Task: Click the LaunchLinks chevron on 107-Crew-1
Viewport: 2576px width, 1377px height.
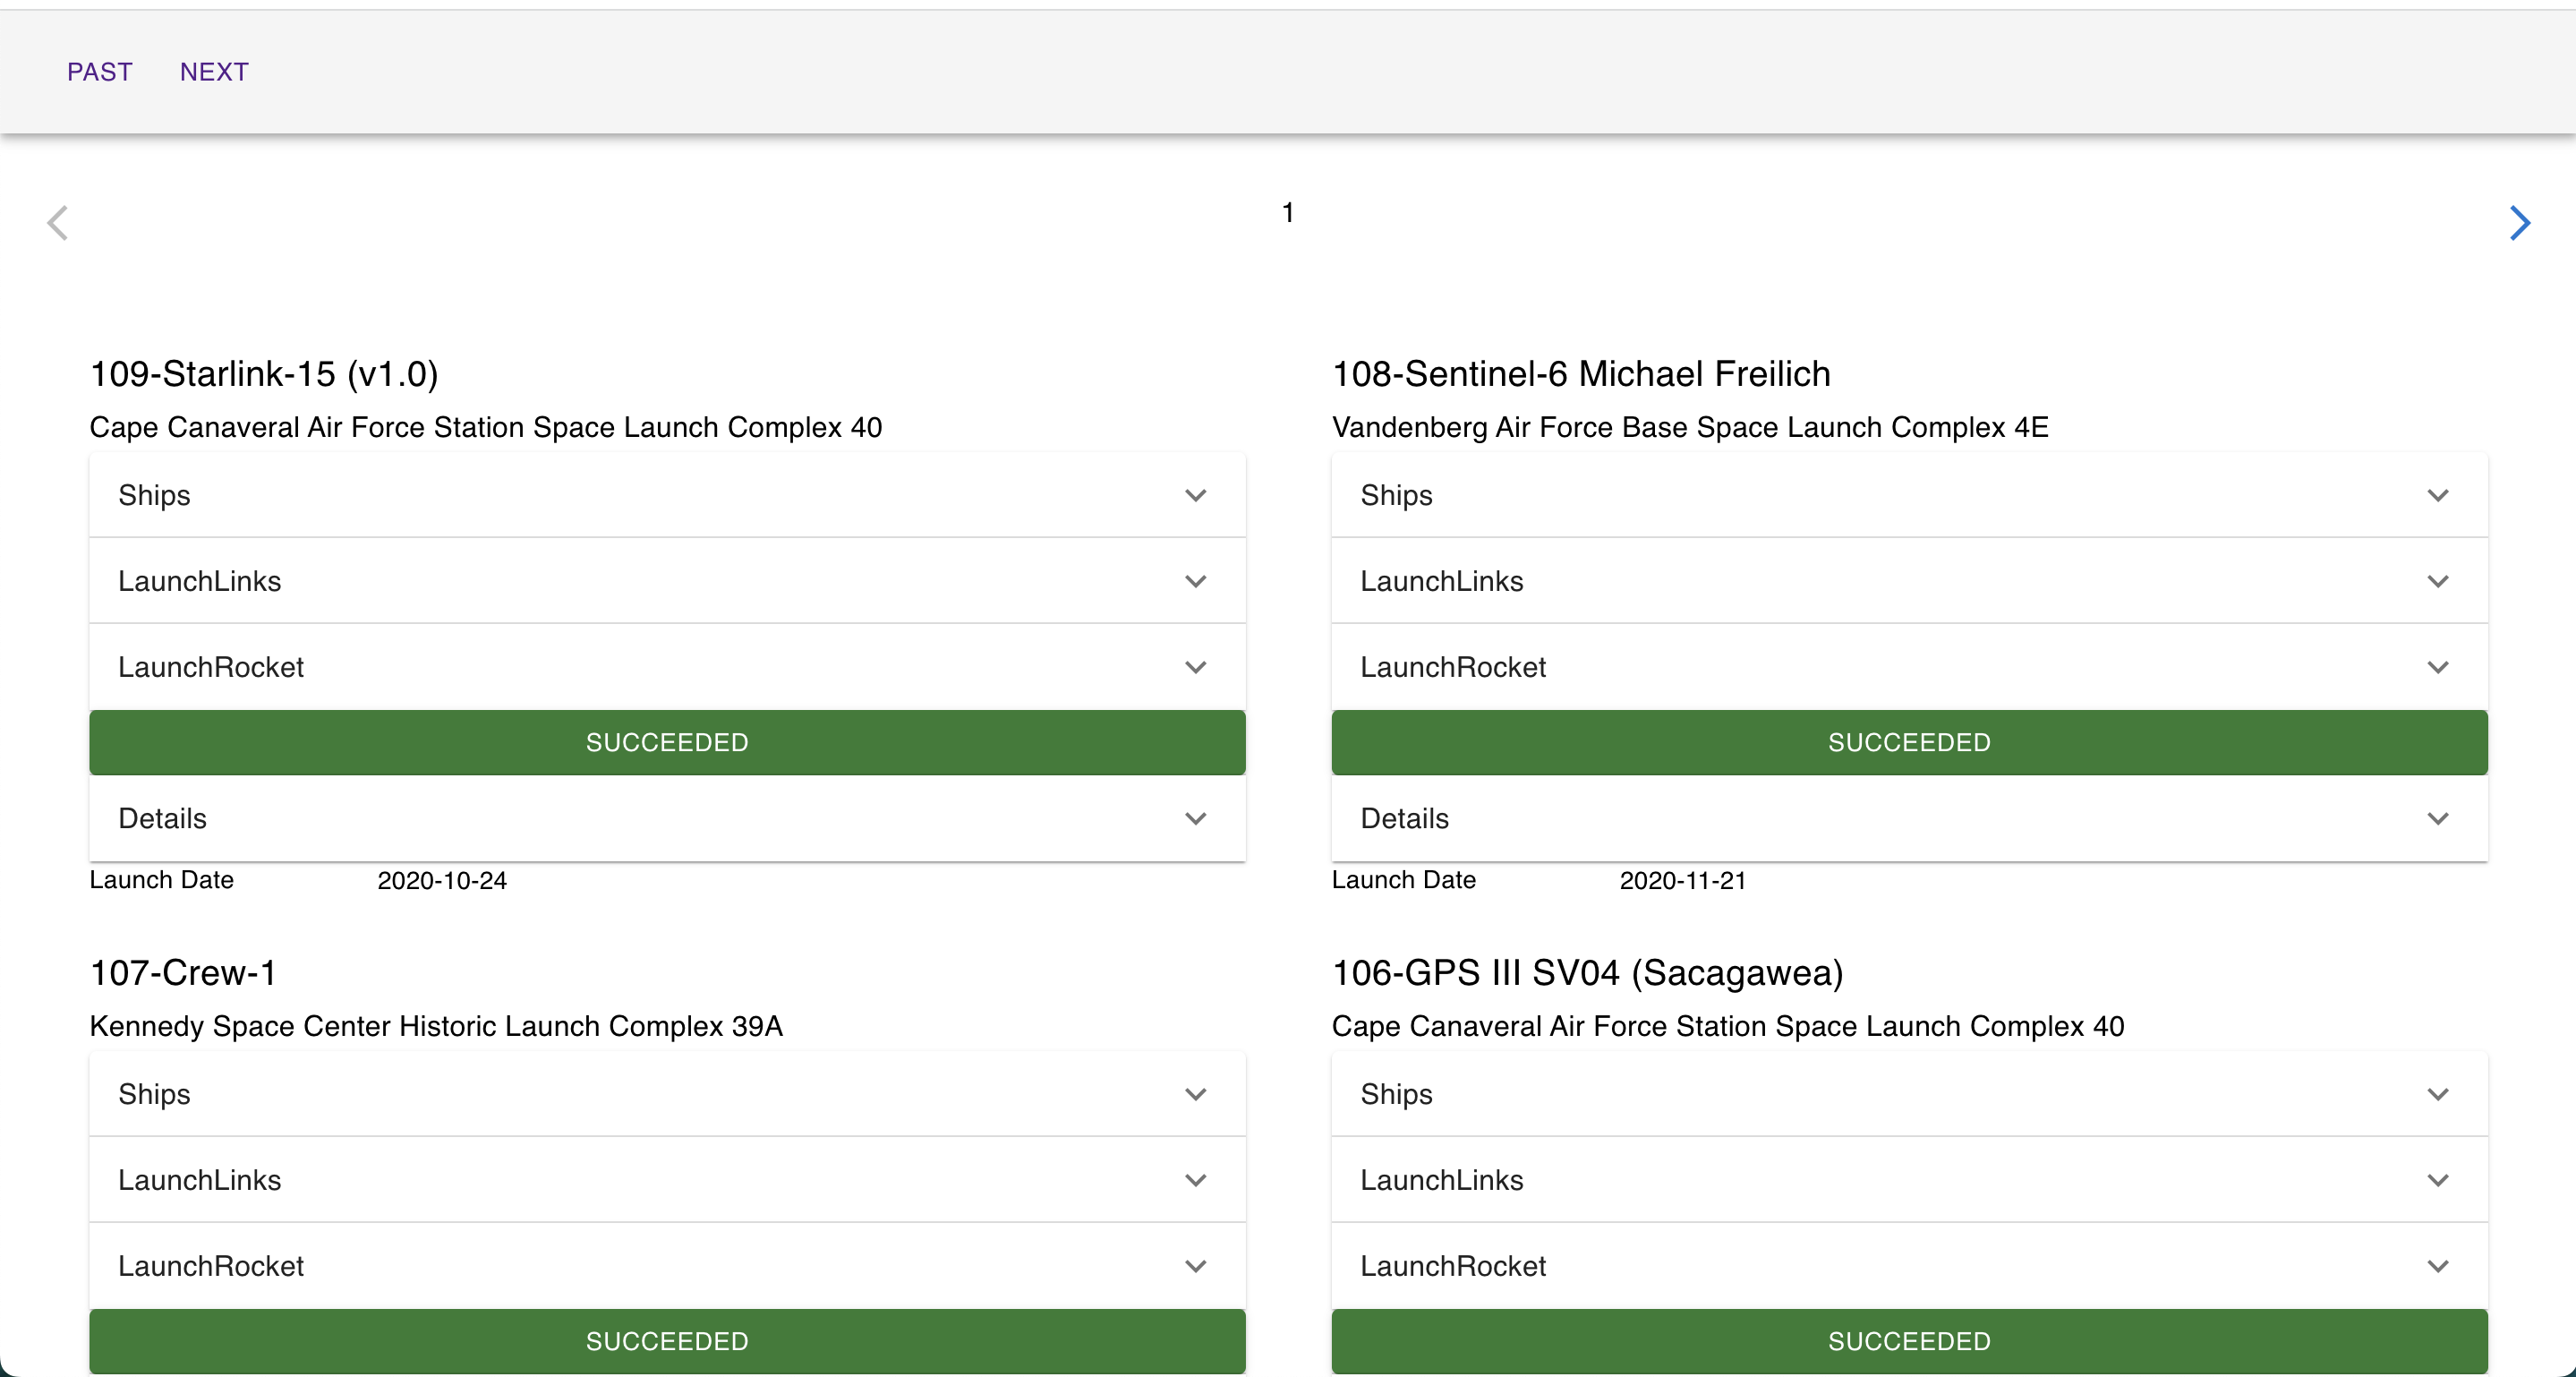Action: click(1196, 1181)
